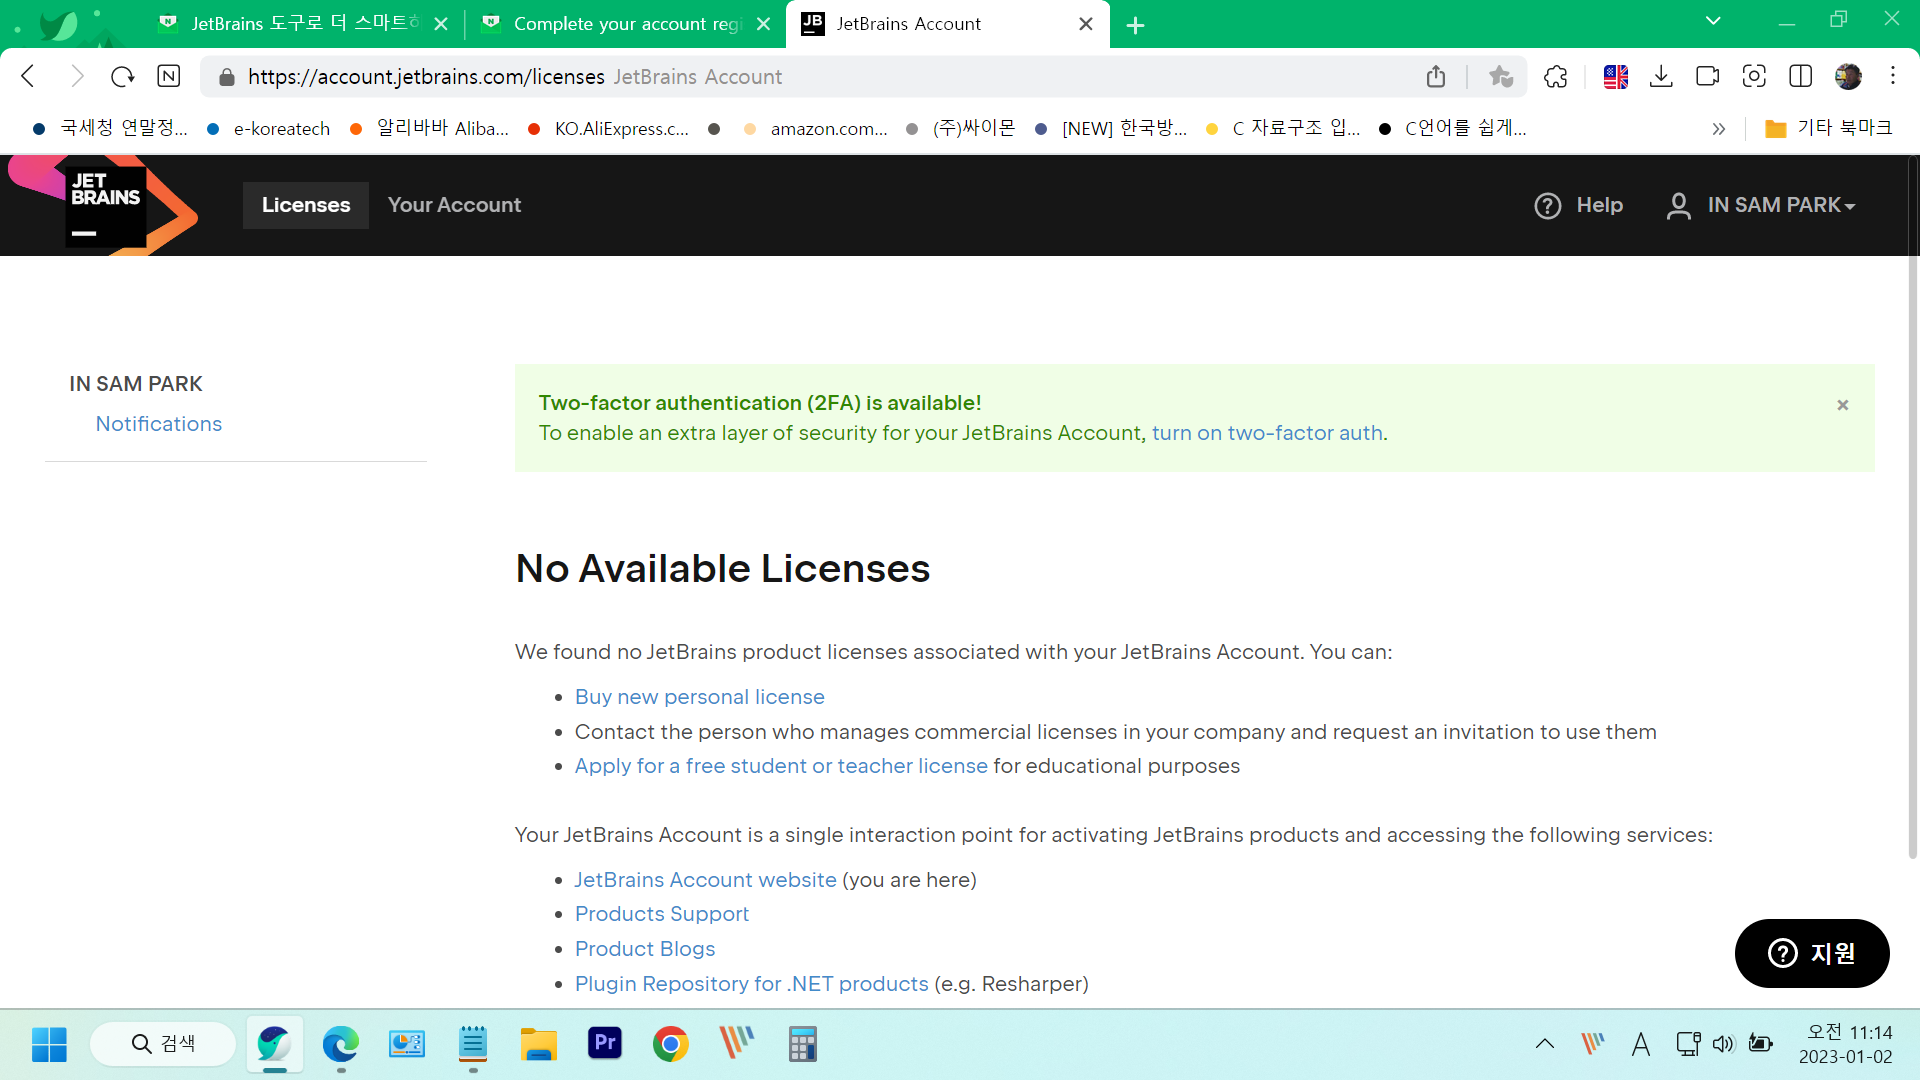The width and height of the screenshot is (1920, 1080).
Task: Show more hidden bookmarks chevron
Action: [x=1718, y=128]
